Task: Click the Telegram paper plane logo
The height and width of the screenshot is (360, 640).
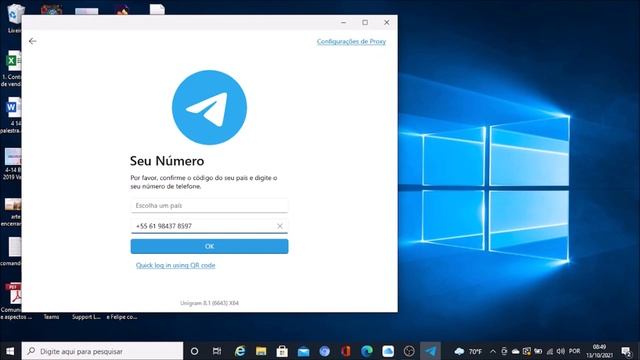Action: tap(209, 107)
